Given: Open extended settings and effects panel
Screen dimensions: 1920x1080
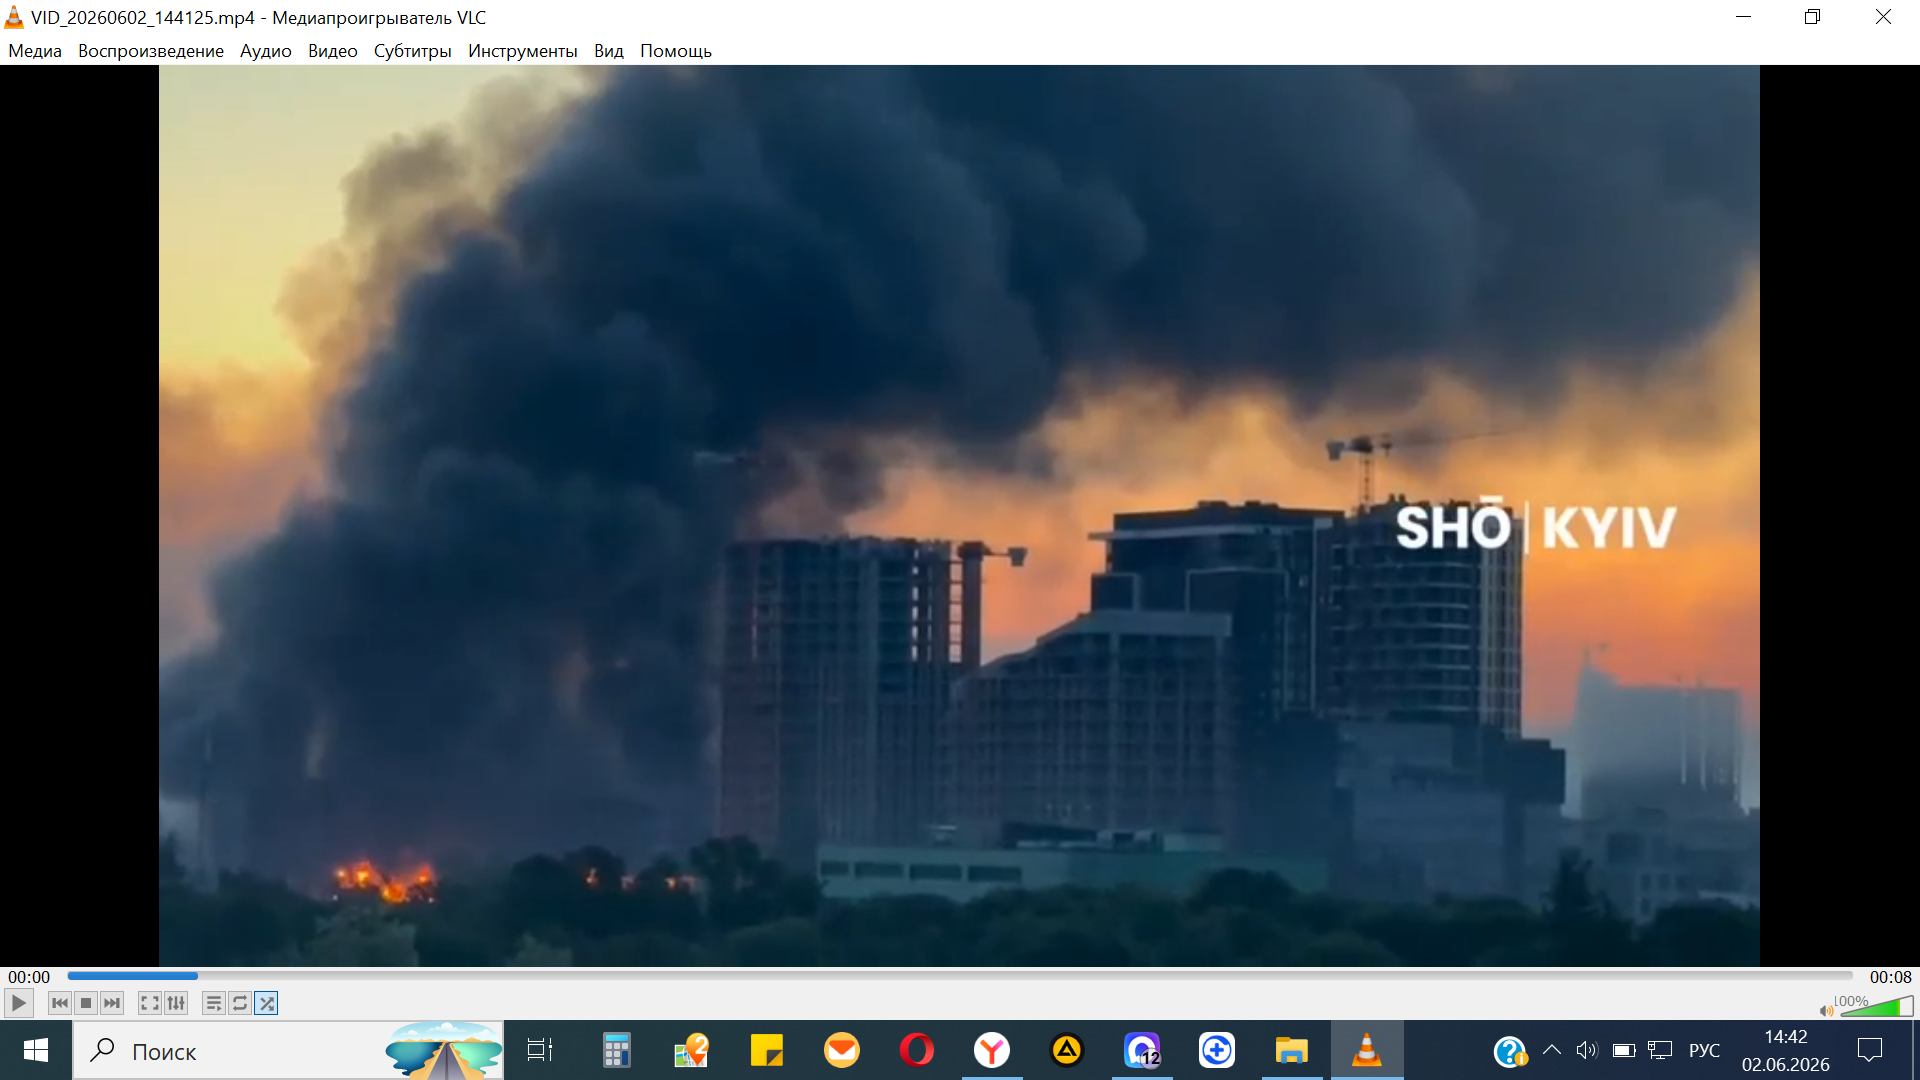Looking at the screenshot, I should (176, 1003).
